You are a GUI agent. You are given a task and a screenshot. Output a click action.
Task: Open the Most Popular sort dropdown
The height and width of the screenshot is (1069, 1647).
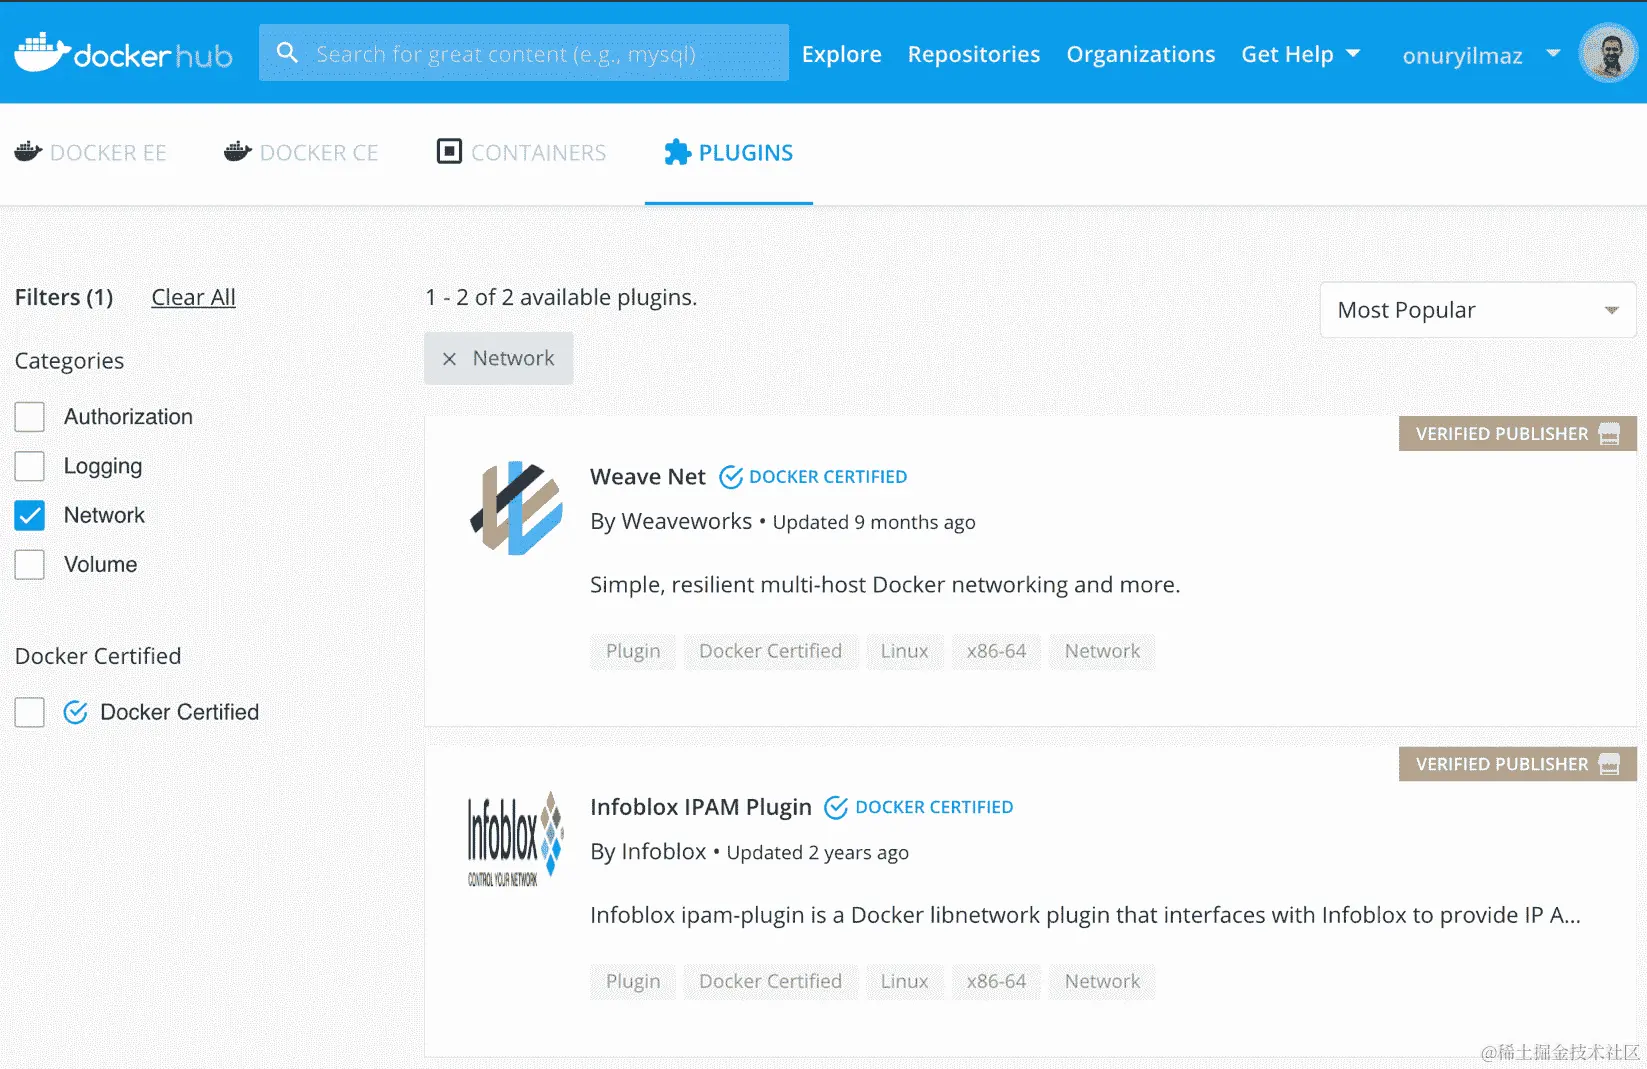pos(1478,310)
